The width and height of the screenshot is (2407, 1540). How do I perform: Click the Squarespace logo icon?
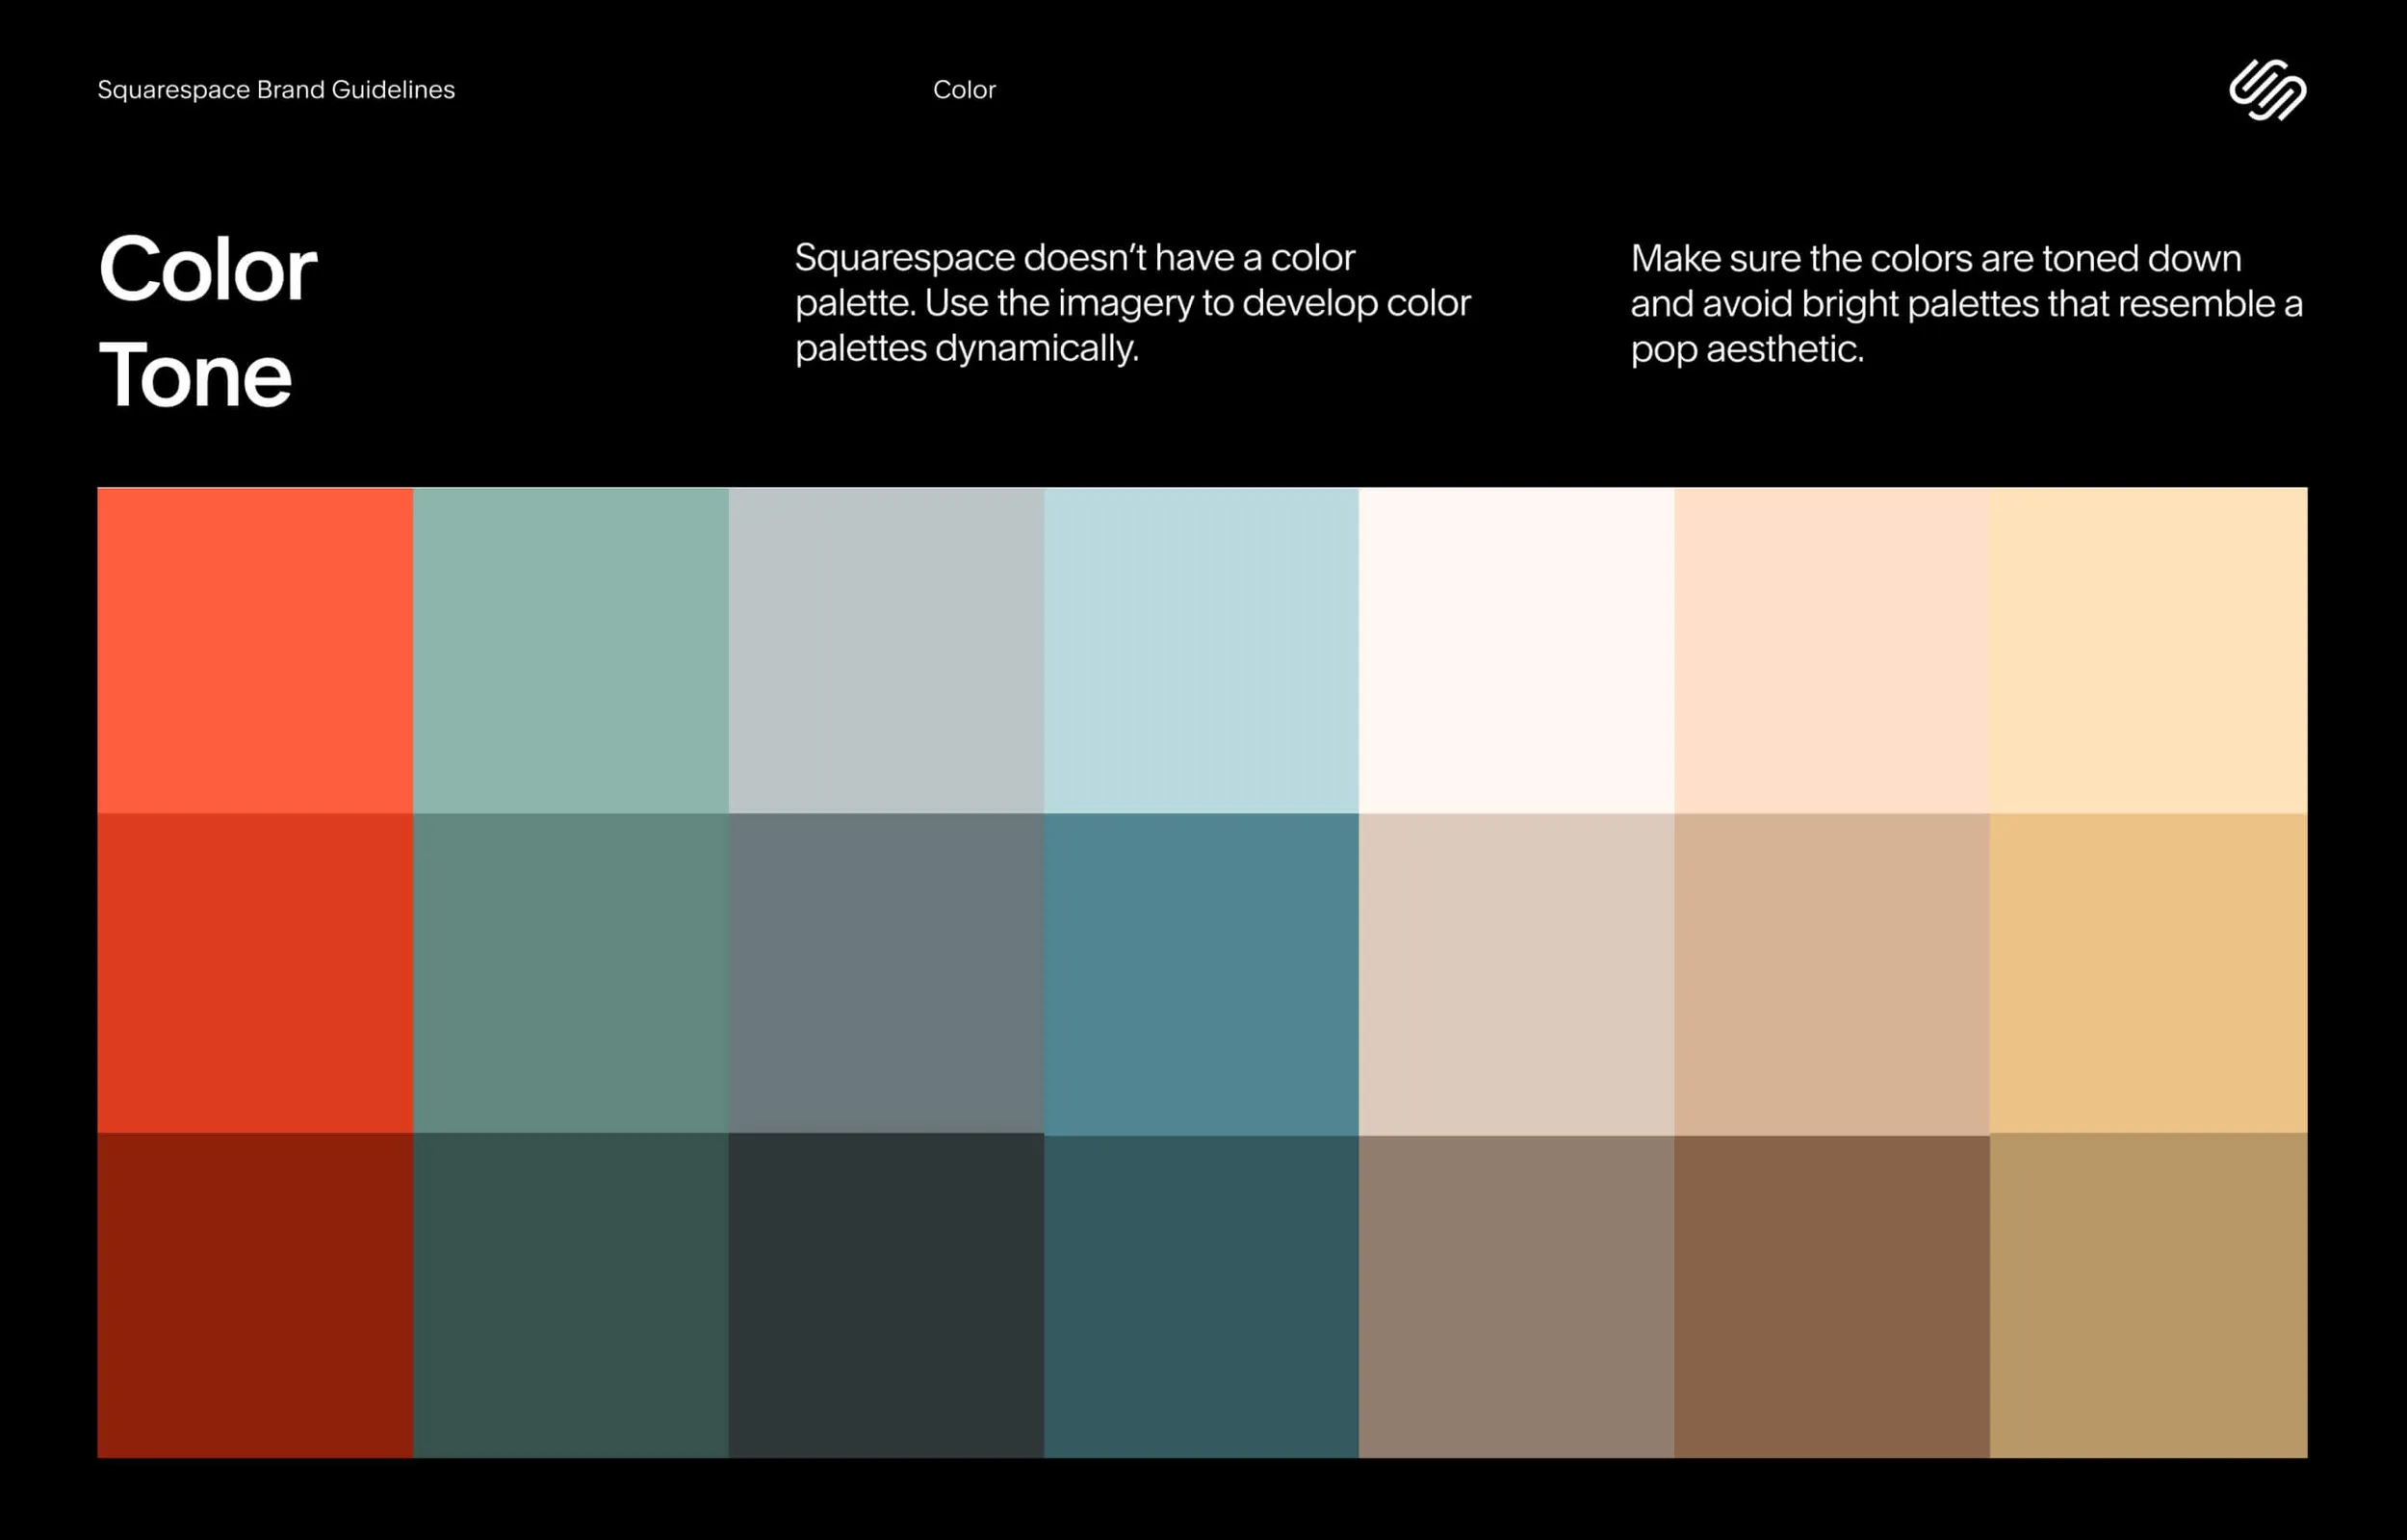click(x=2267, y=90)
